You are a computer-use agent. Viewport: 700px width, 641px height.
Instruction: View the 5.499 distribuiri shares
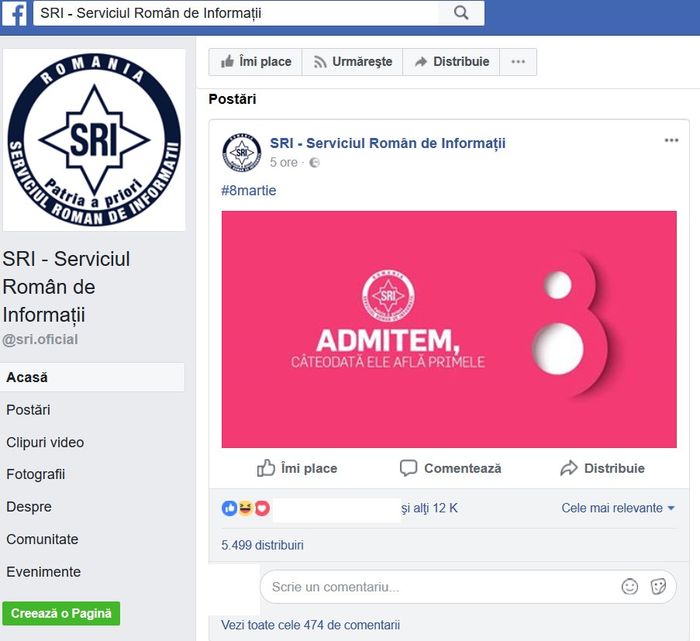coord(262,545)
